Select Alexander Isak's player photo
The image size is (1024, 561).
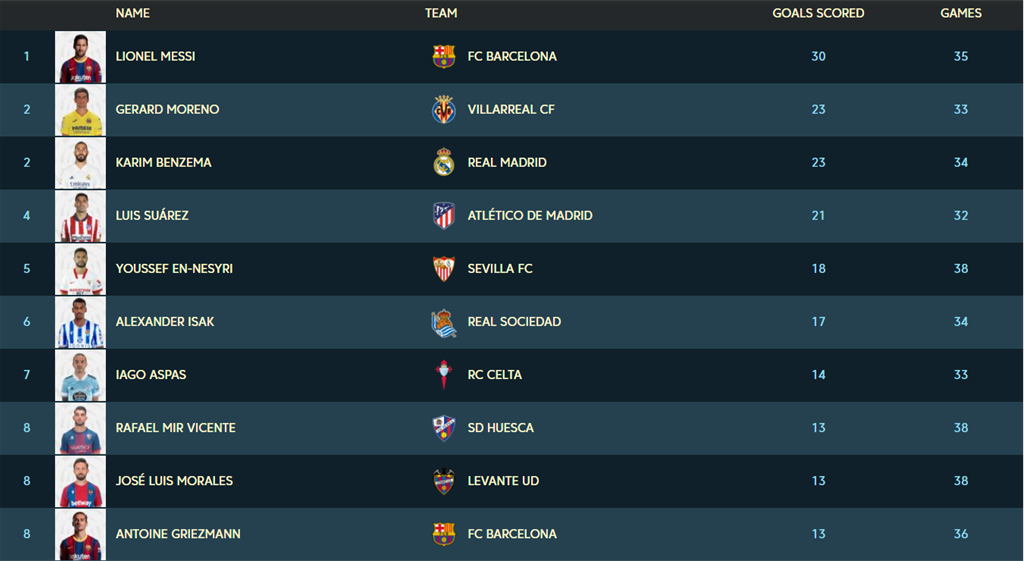click(x=80, y=322)
